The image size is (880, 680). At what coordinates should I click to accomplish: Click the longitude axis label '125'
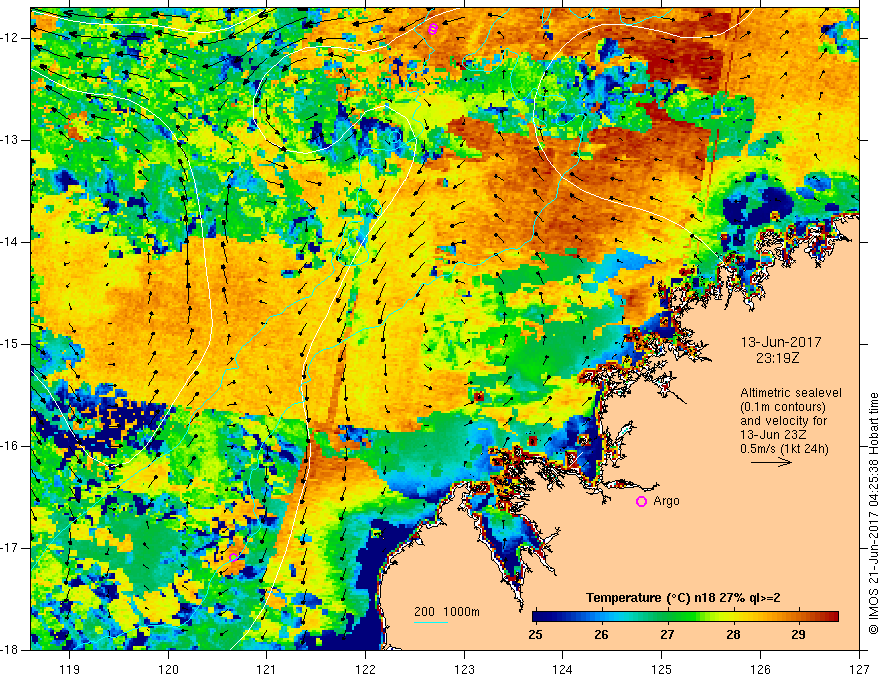(x=662, y=669)
